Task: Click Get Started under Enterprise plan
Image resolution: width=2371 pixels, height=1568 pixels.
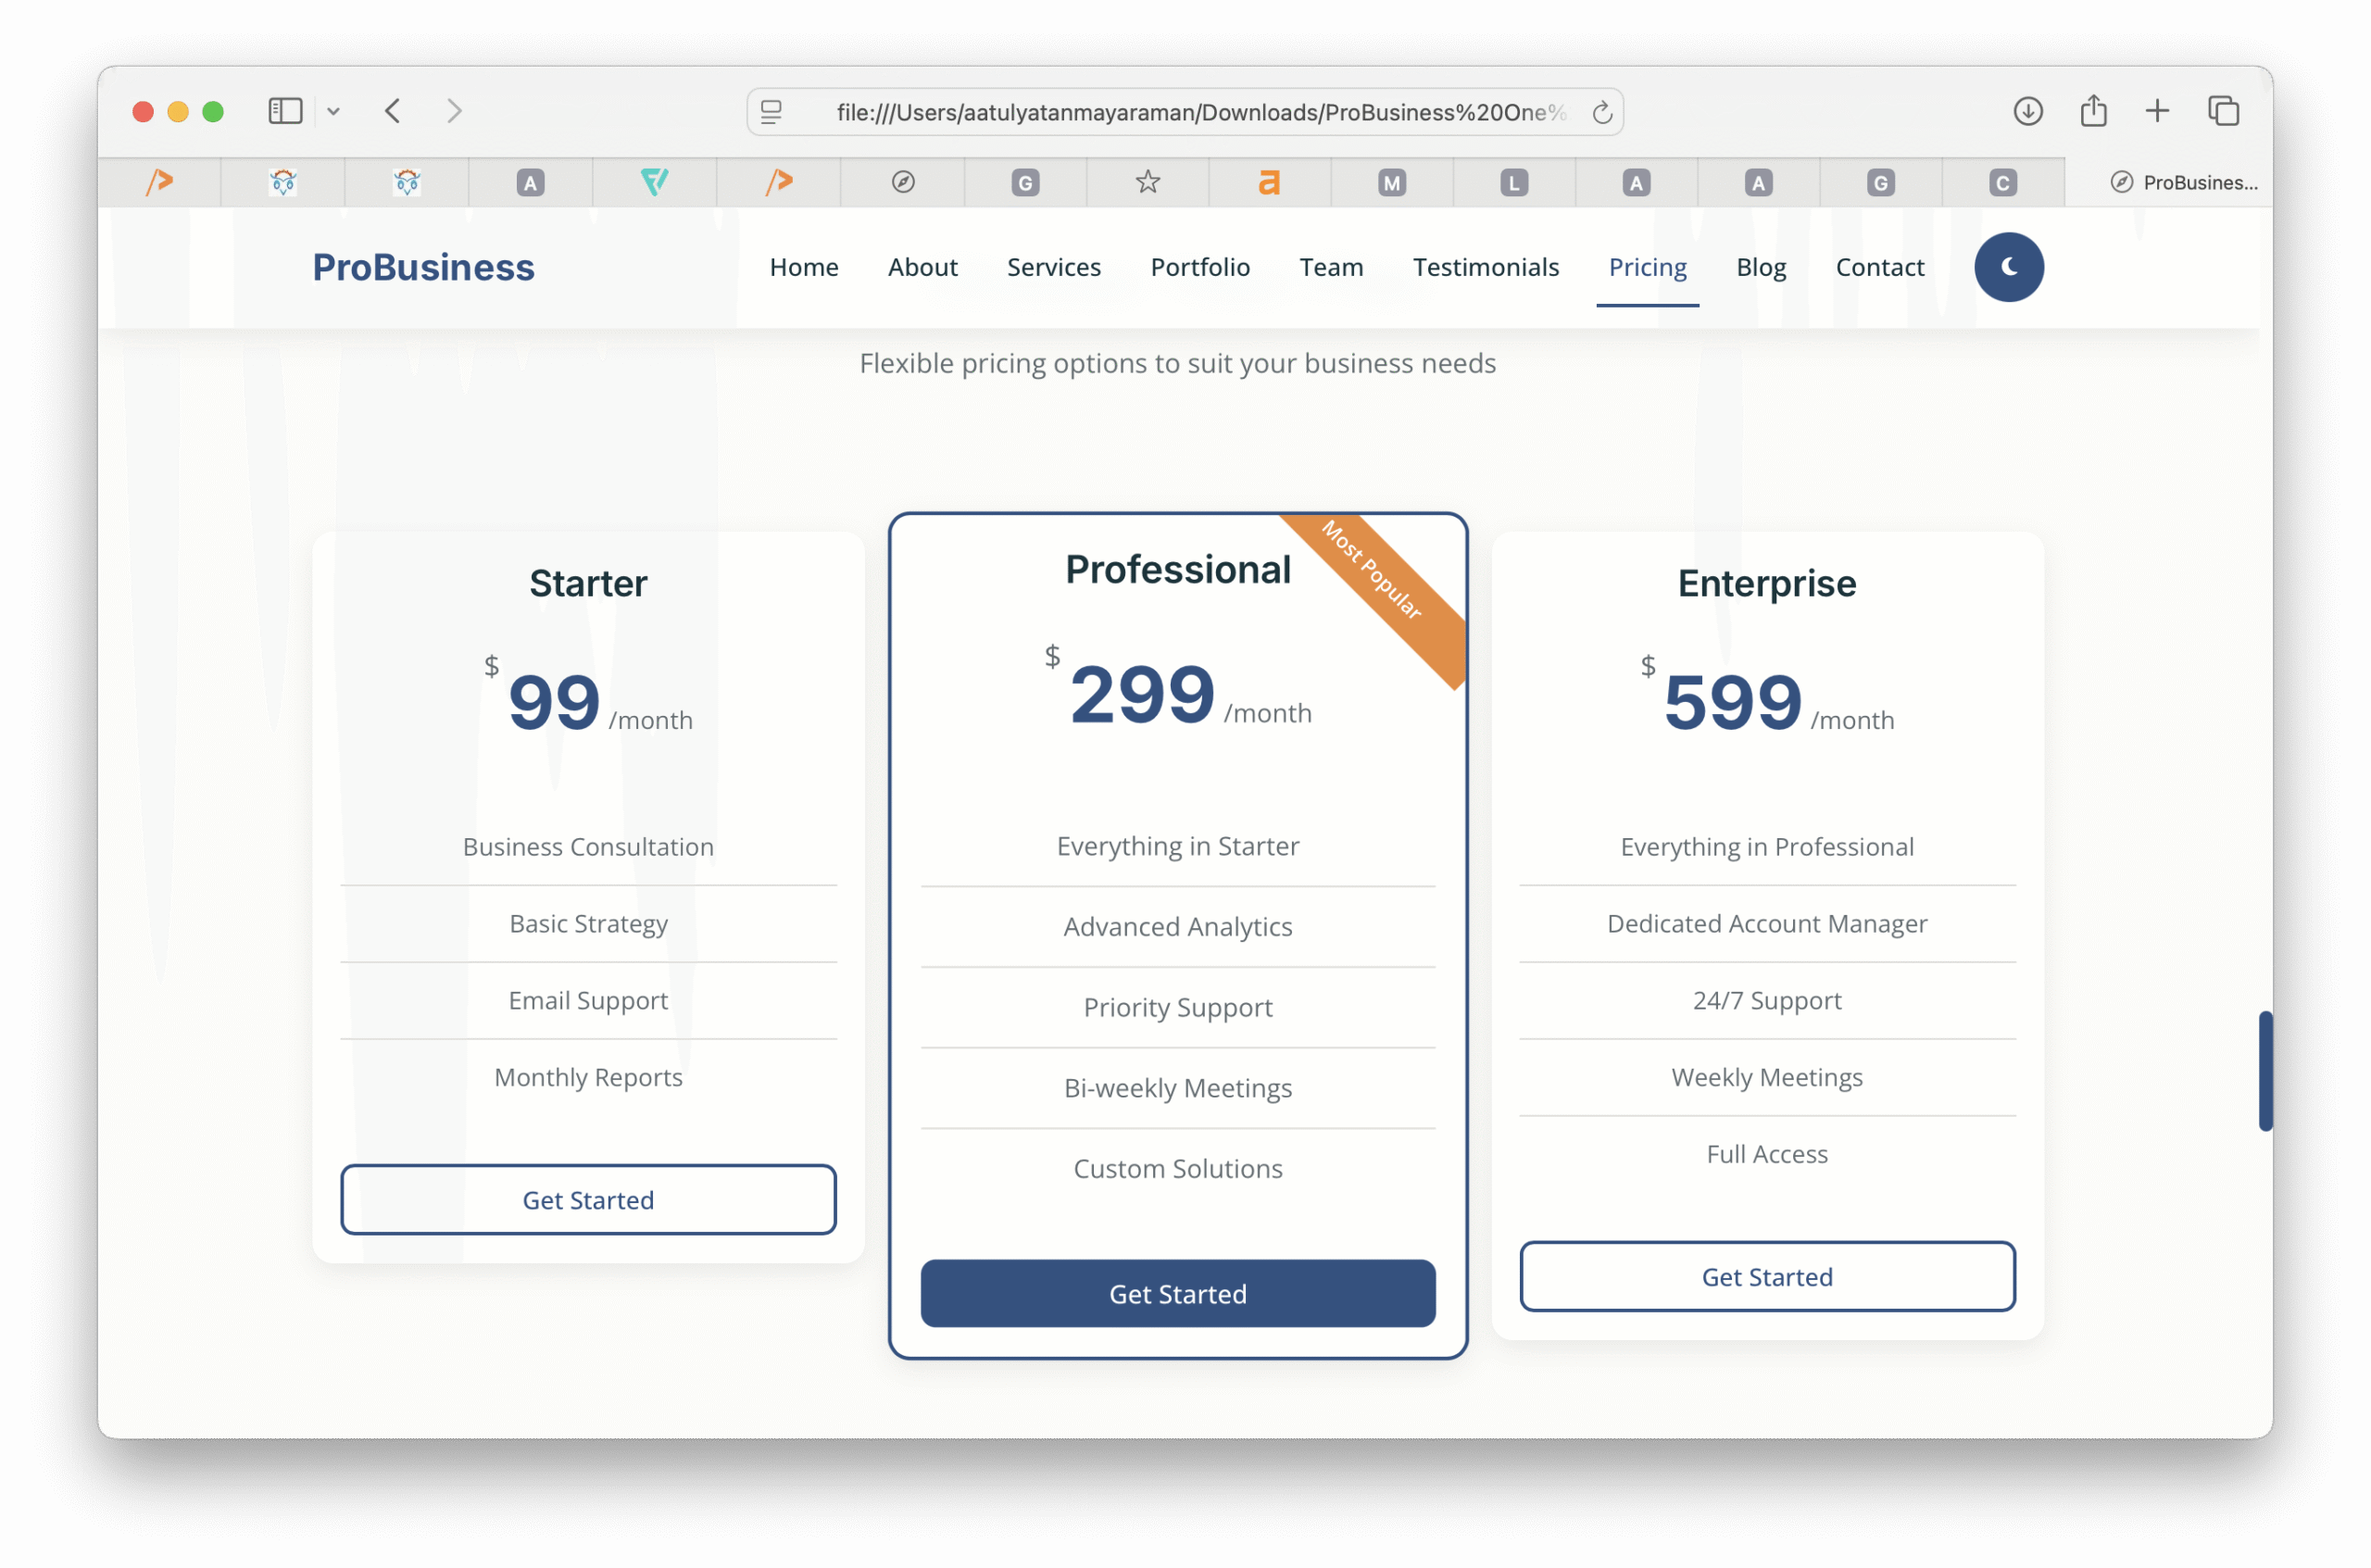Action: (x=1766, y=1276)
